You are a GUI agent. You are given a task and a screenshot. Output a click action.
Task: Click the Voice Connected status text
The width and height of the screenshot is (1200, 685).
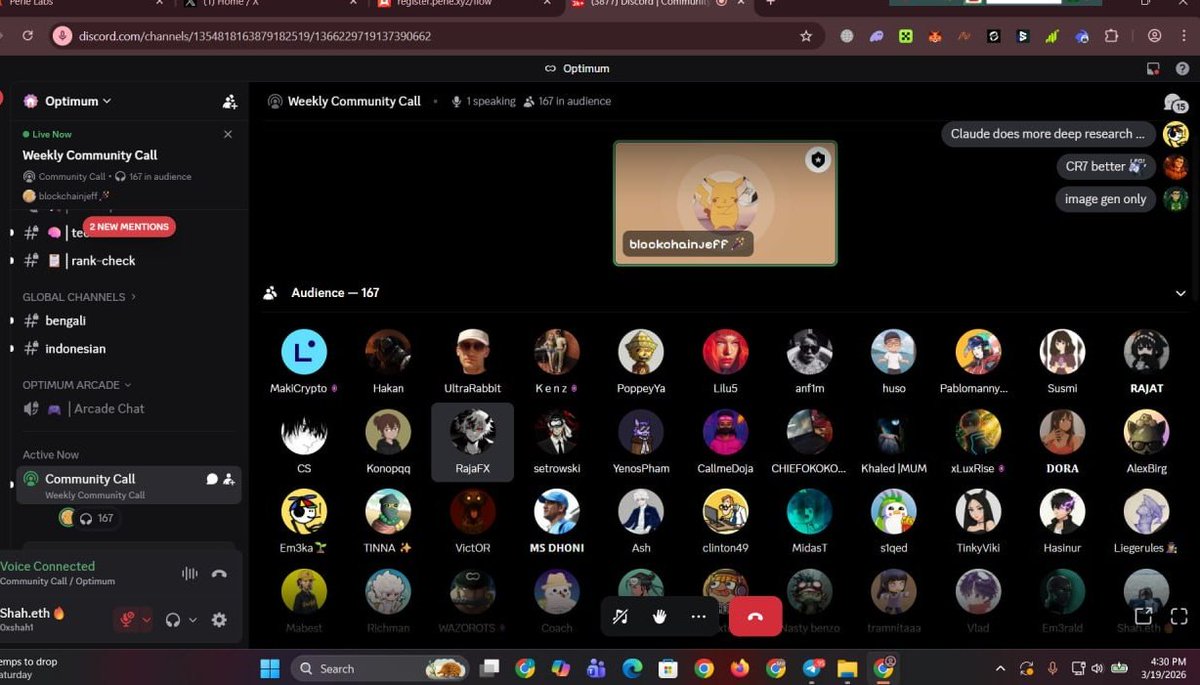coord(48,566)
